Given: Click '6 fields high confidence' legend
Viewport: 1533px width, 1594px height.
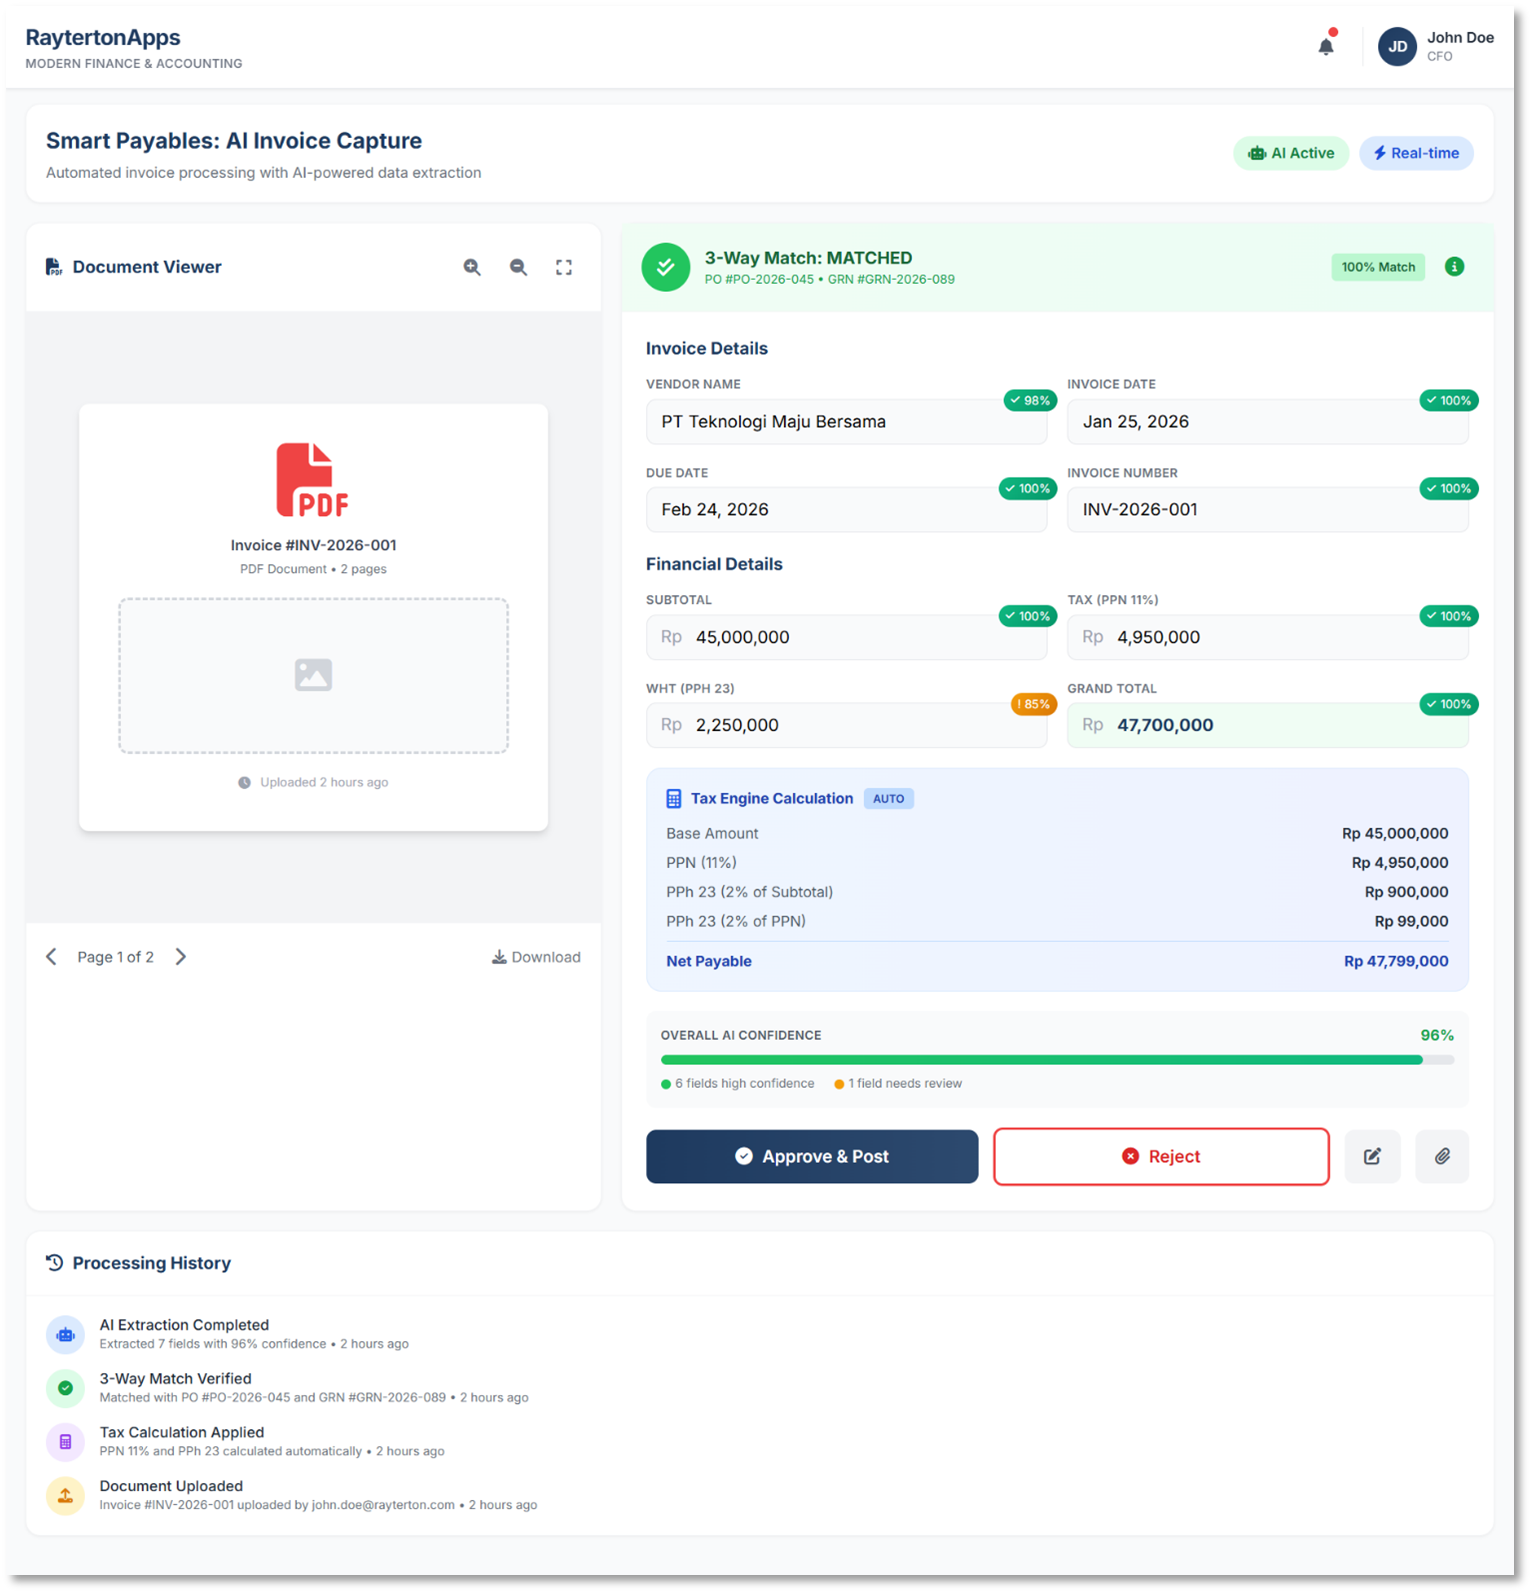Looking at the screenshot, I should pos(738,1084).
